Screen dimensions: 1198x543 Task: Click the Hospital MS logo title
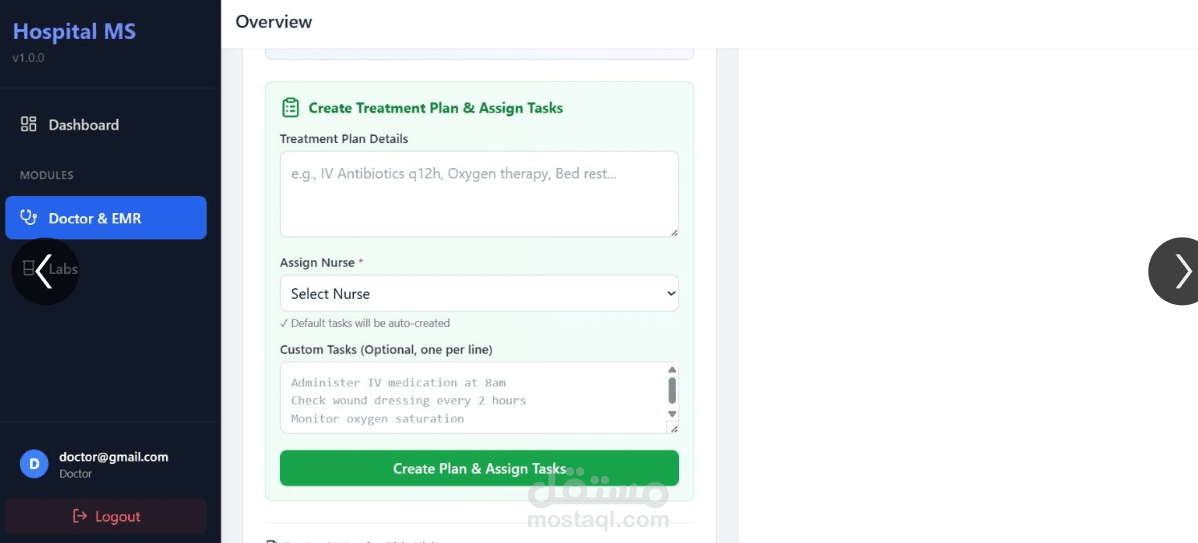[74, 31]
